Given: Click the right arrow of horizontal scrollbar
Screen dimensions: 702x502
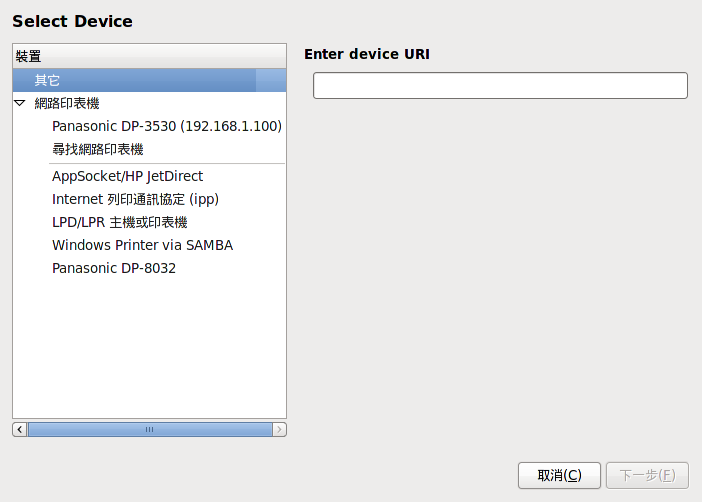Looking at the screenshot, I should (x=279, y=429).
